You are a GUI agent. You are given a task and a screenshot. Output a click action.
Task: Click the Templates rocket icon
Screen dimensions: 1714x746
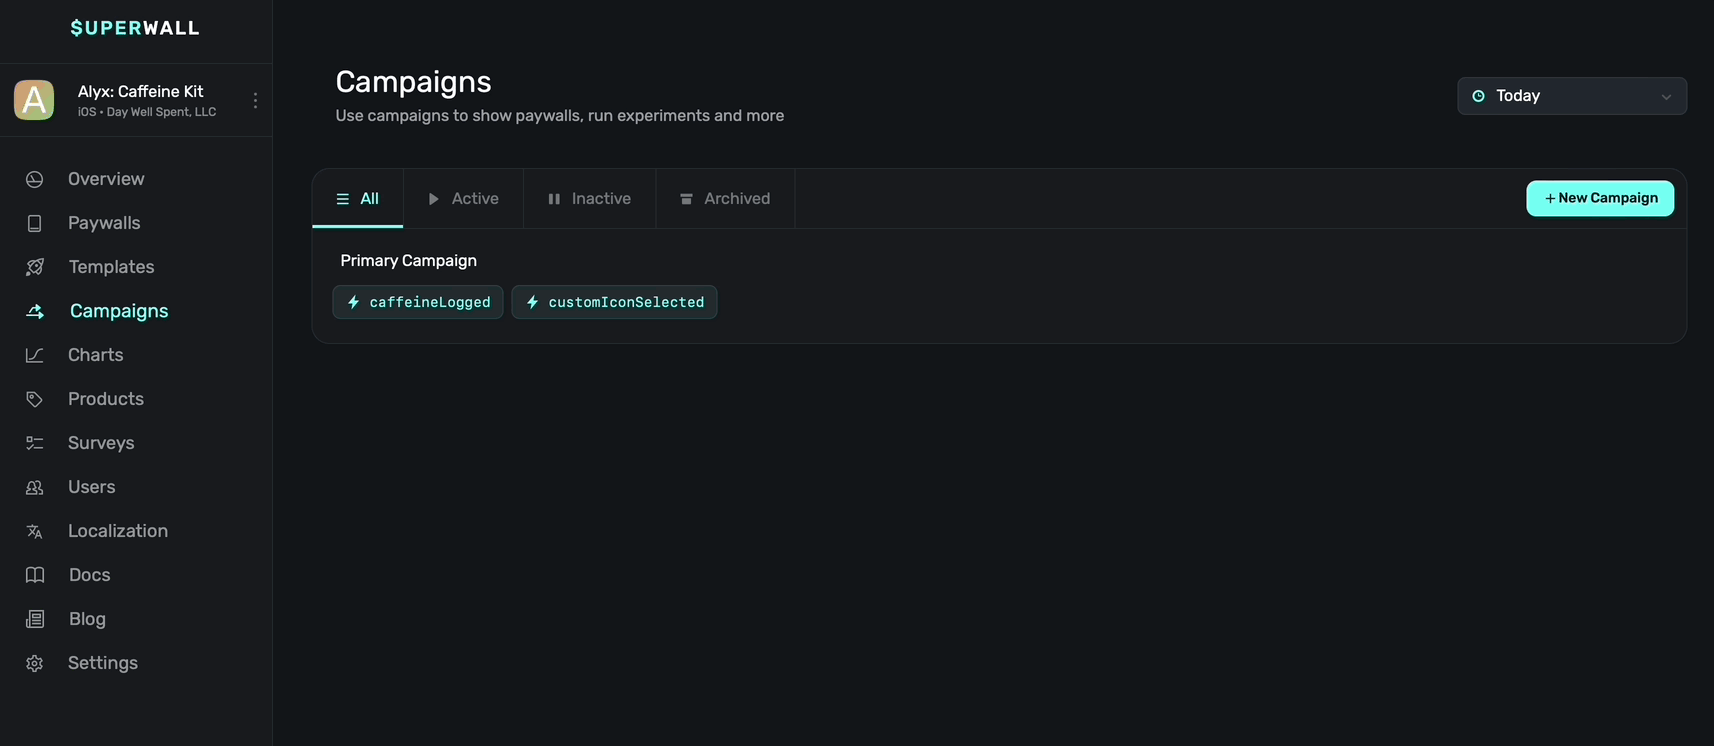[35, 267]
